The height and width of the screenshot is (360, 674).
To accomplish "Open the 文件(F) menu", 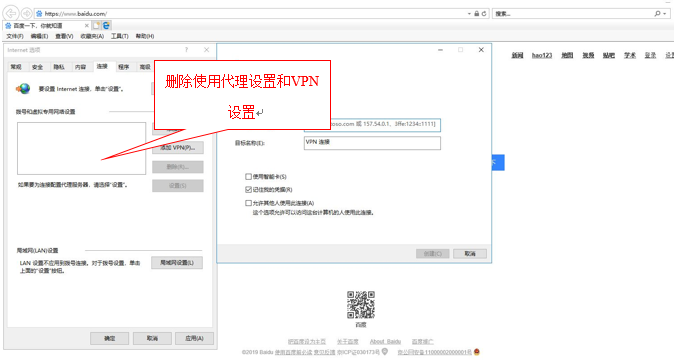I will 15,36.
